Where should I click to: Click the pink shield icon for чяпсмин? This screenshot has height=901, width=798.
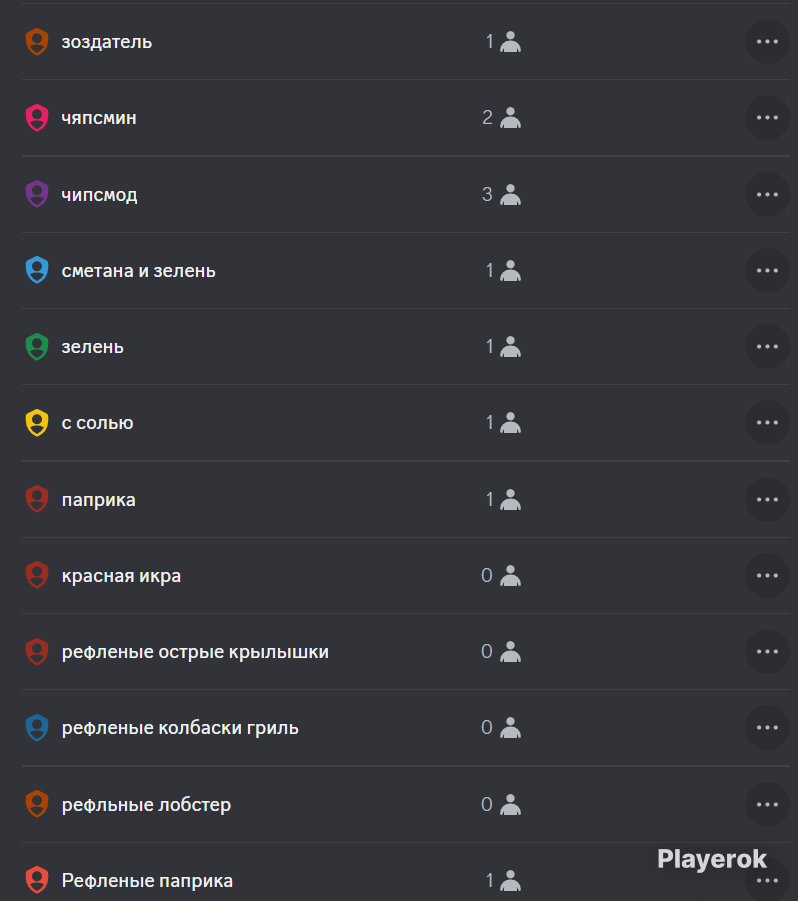tap(37, 118)
